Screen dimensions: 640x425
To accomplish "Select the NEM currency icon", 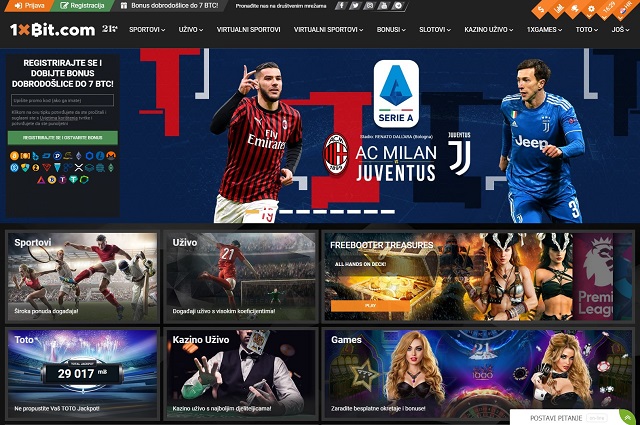I will tap(25, 167).
